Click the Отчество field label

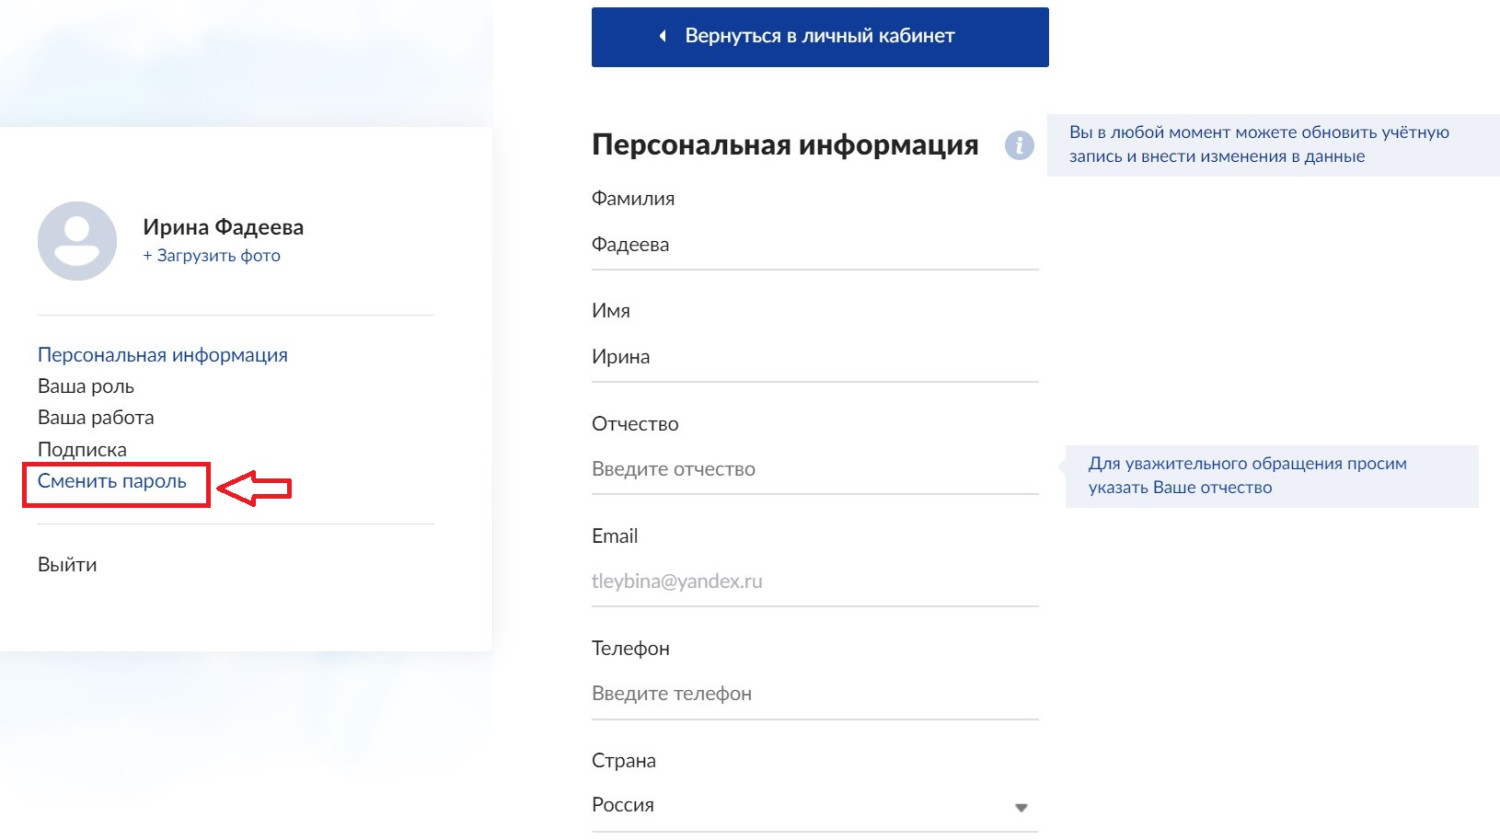click(635, 424)
